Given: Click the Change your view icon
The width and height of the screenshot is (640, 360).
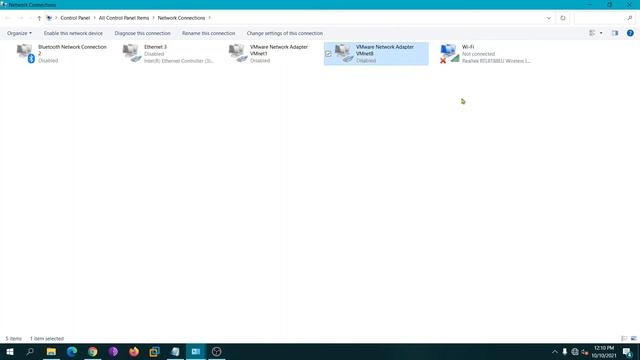Looking at the screenshot, I should pyautogui.click(x=592, y=33).
